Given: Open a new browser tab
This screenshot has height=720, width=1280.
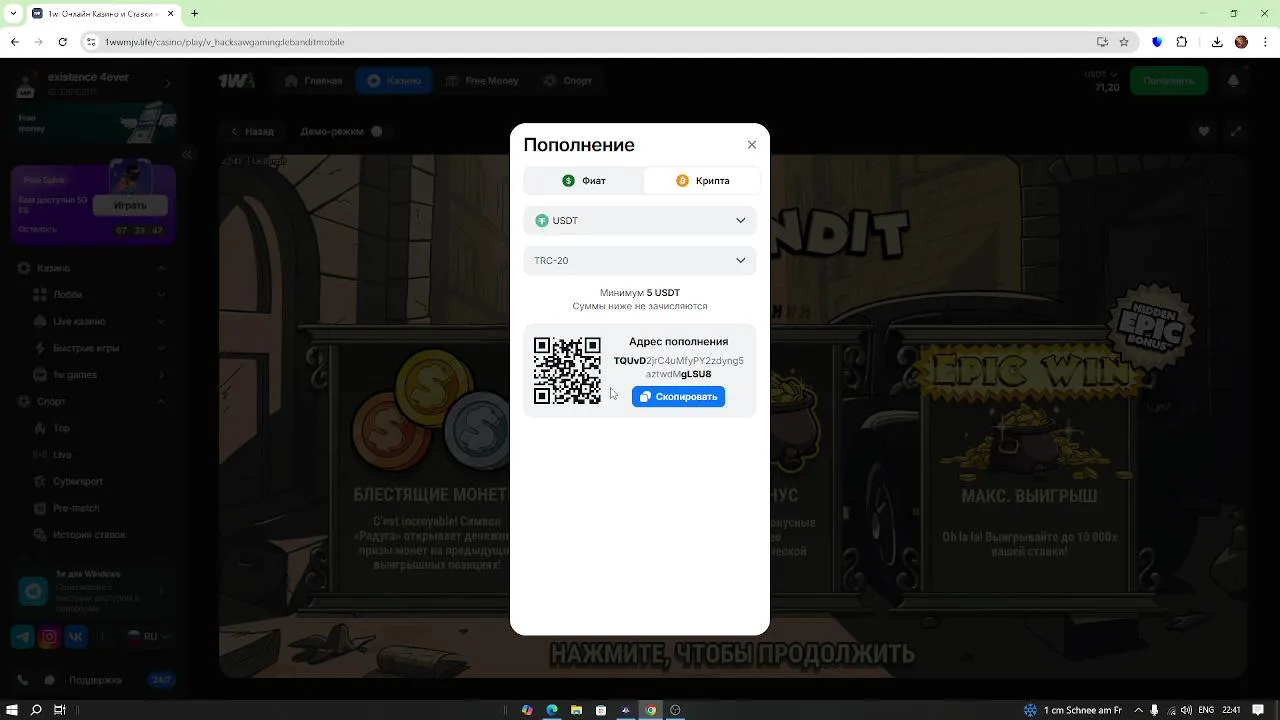Looking at the screenshot, I should pyautogui.click(x=194, y=14).
